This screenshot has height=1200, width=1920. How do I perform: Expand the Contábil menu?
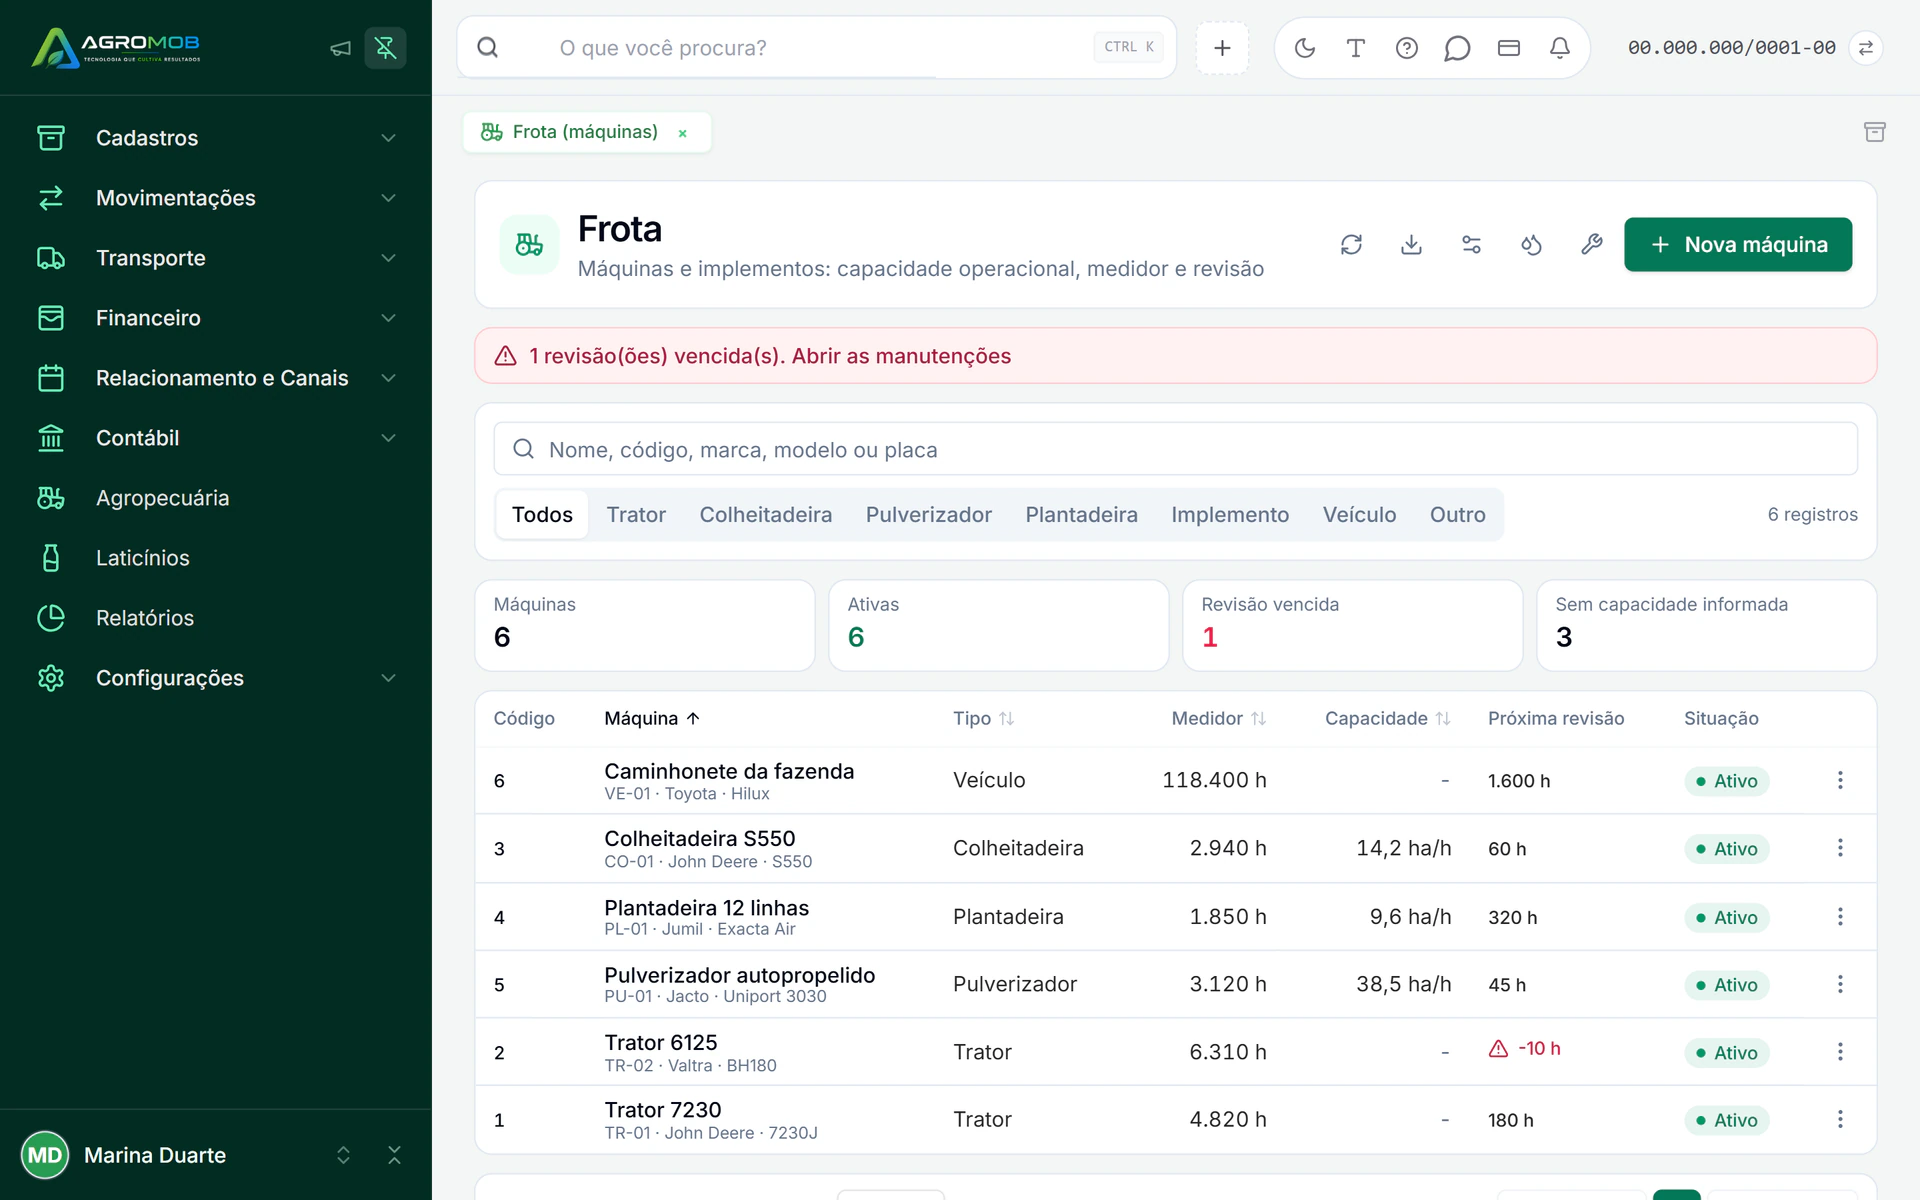(x=216, y=438)
